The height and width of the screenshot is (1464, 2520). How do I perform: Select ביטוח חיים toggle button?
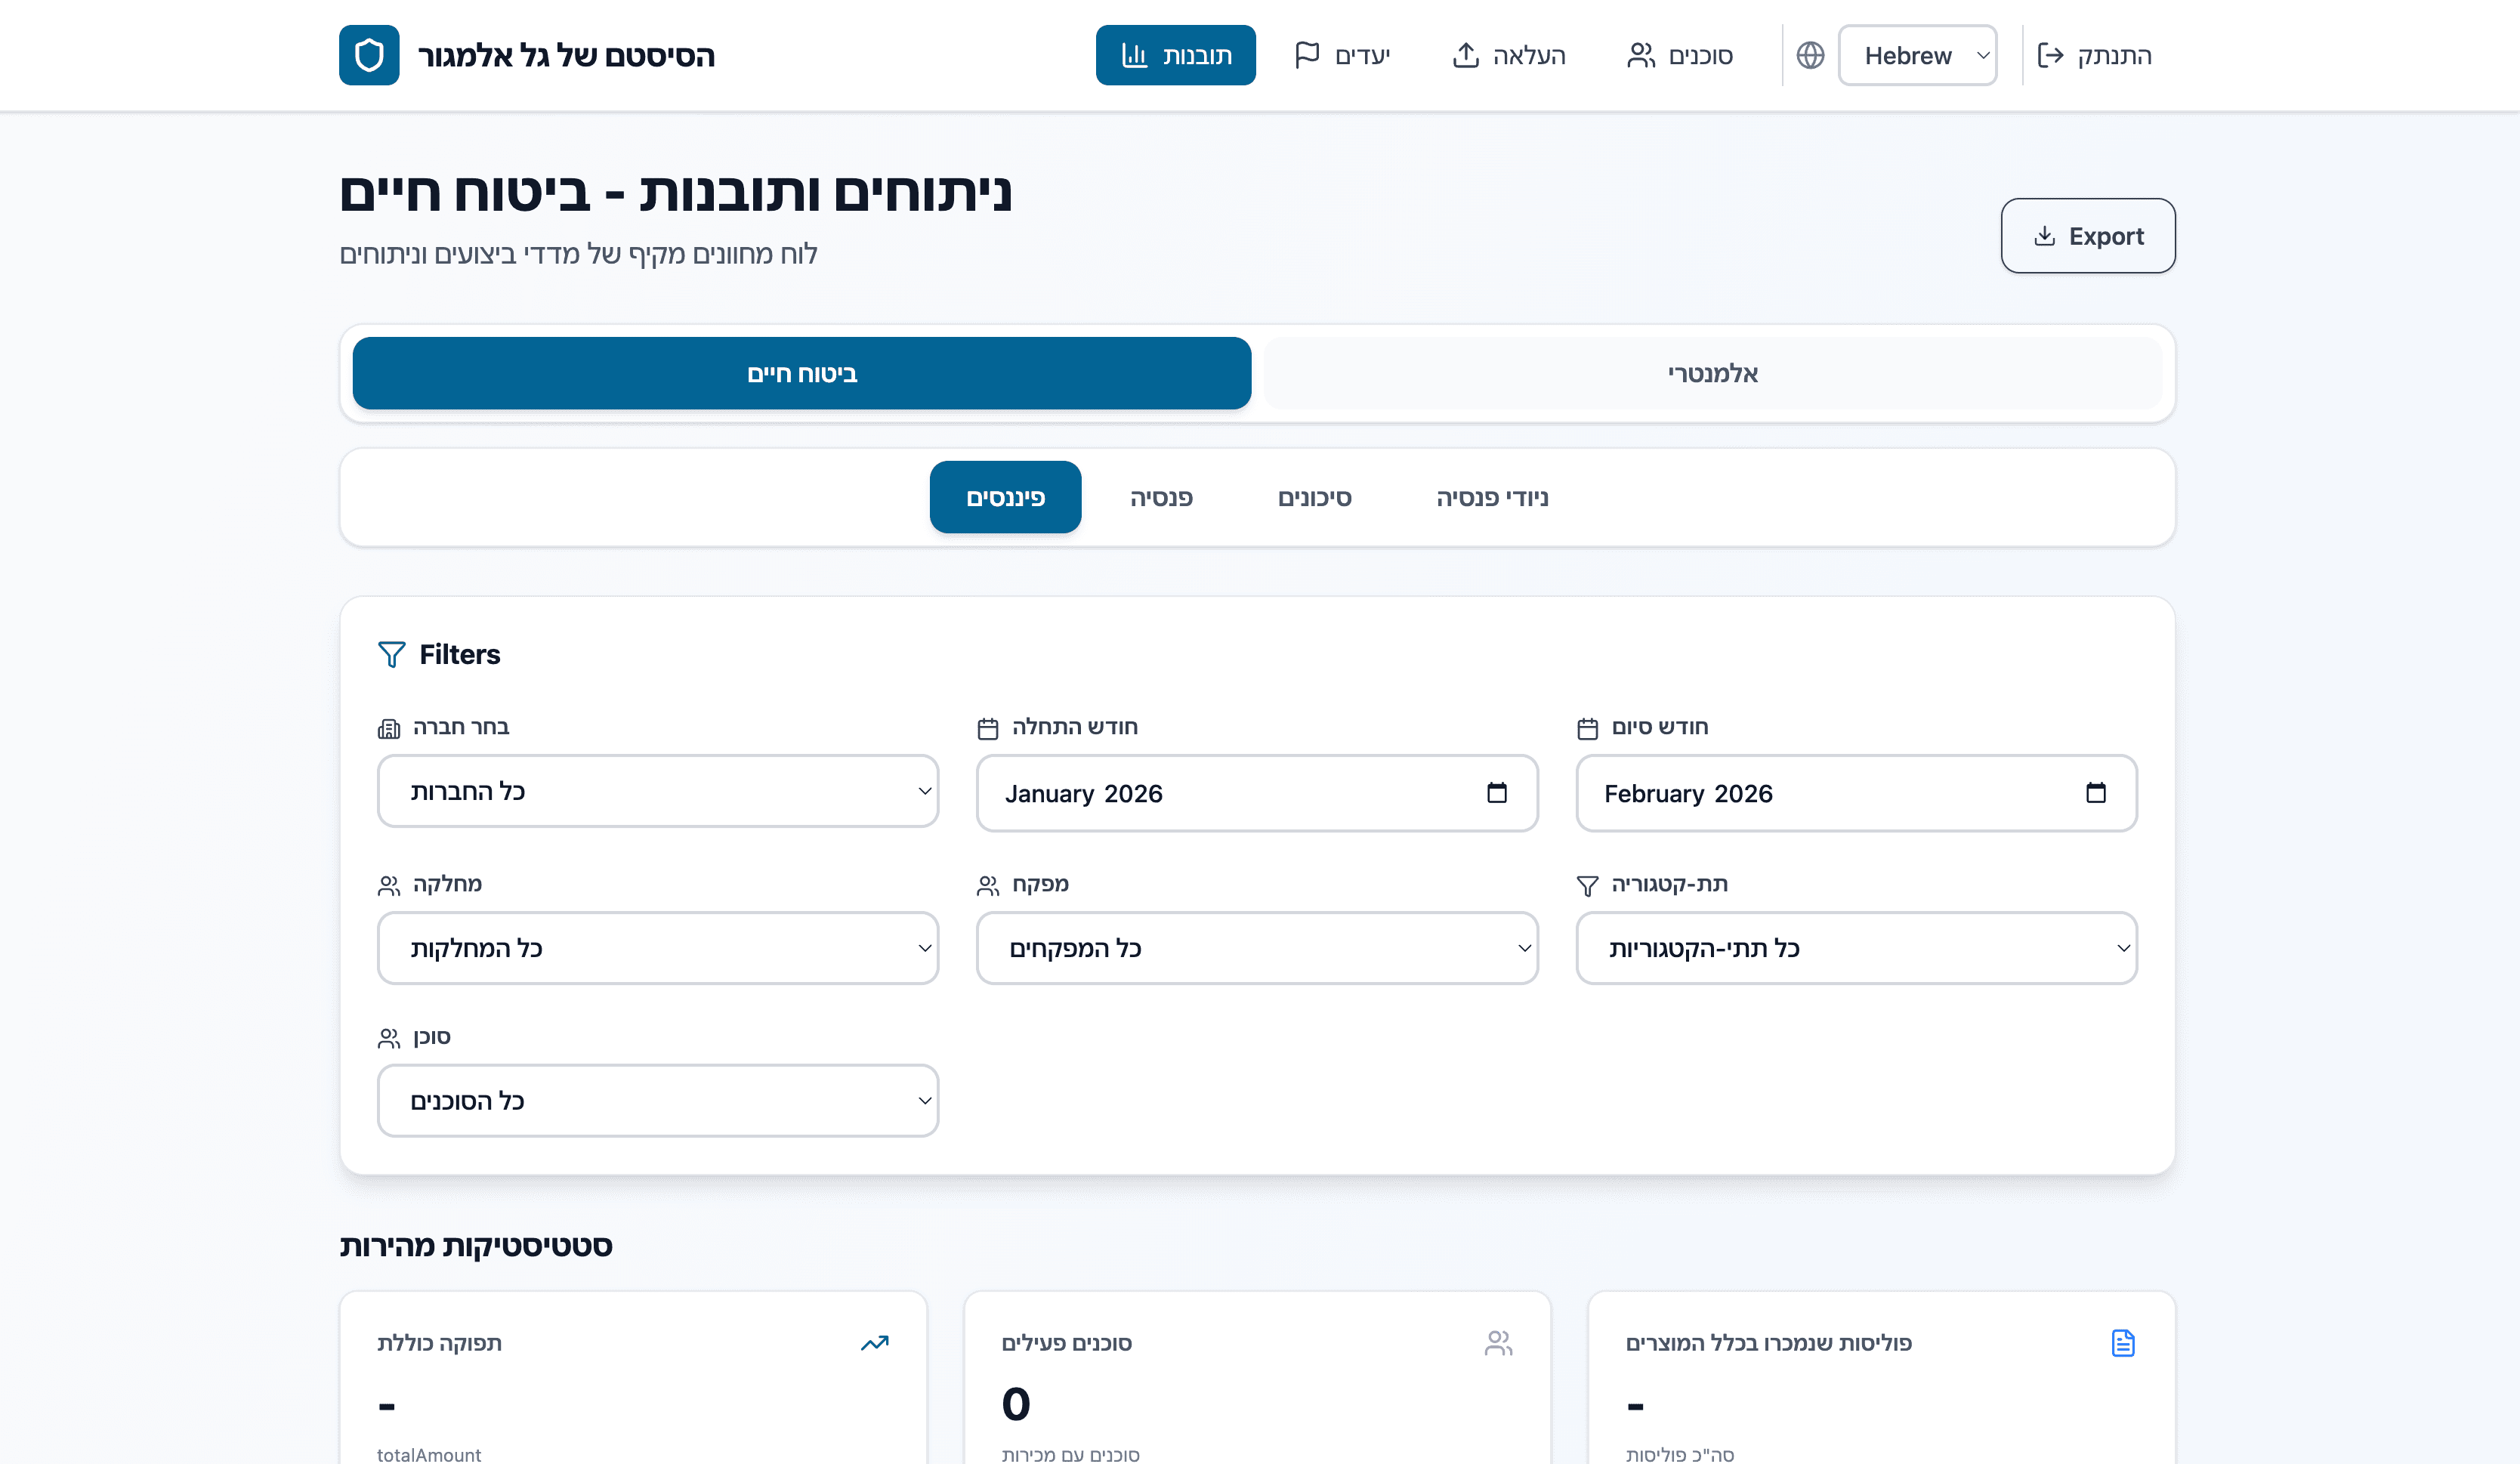pos(801,373)
